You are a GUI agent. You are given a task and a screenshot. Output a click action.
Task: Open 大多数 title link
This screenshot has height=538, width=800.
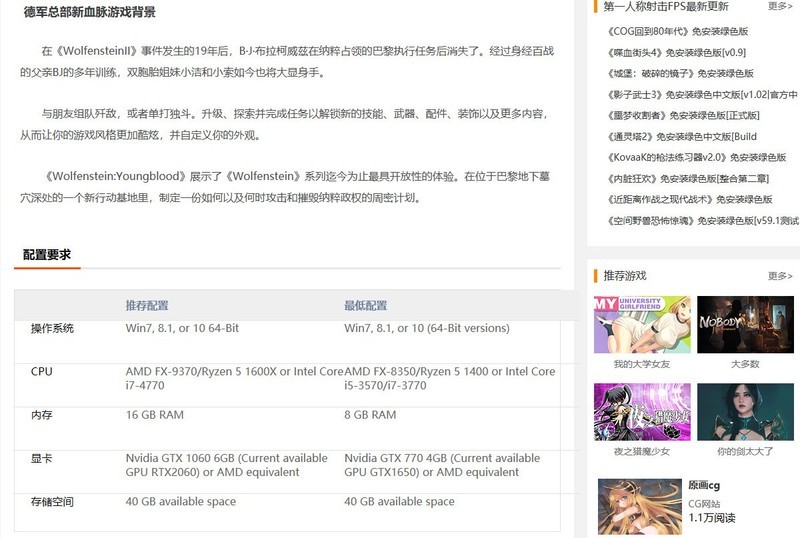(745, 364)
